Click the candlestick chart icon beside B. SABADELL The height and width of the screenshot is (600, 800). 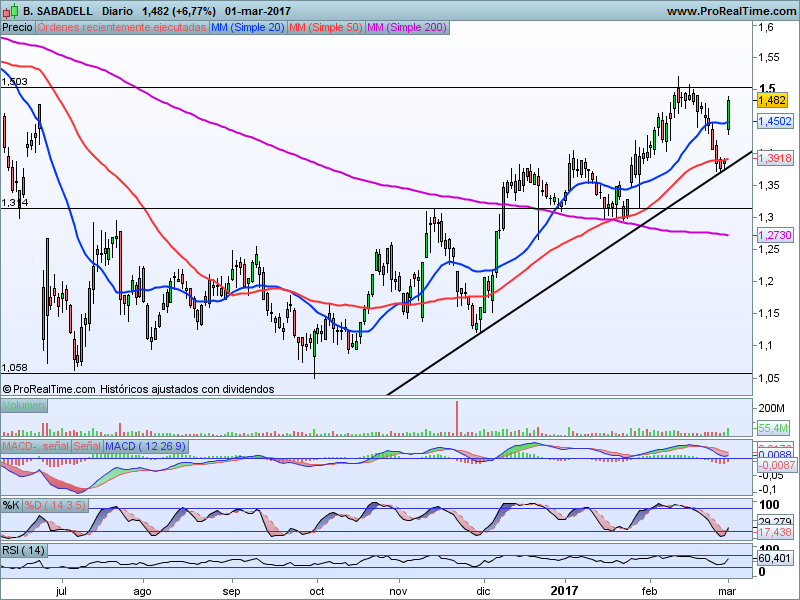(x=11, y=10)
